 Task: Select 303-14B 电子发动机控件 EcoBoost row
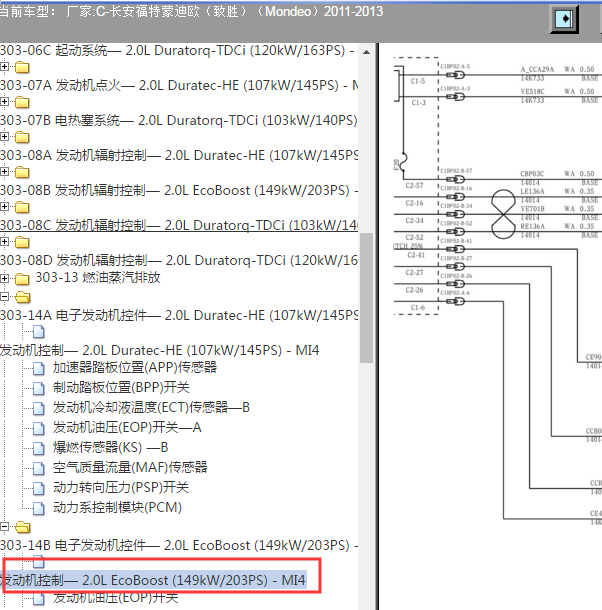[179, 545]
